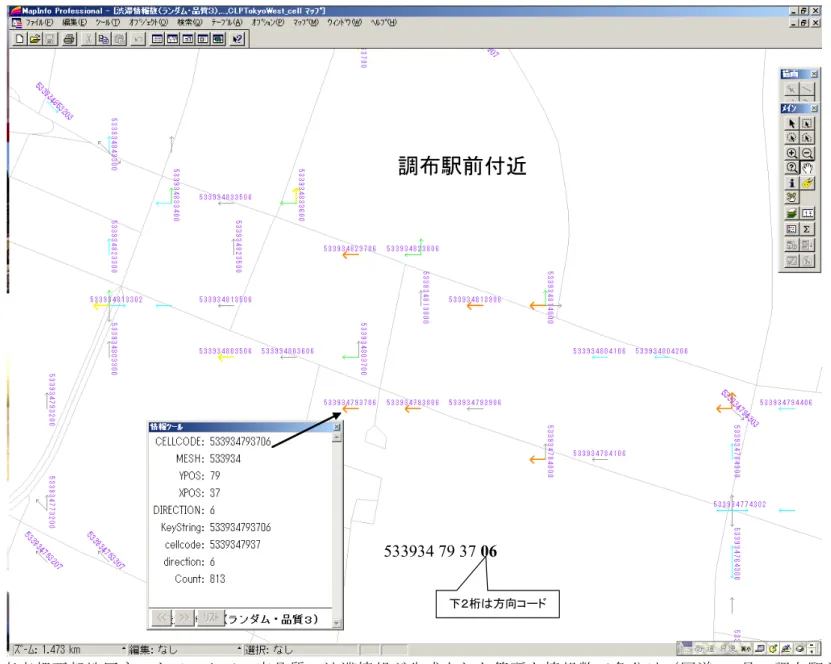This screenshot has width=831, height=664.
Task: Click the Show Legend icon
Action: tap(791, 229)
